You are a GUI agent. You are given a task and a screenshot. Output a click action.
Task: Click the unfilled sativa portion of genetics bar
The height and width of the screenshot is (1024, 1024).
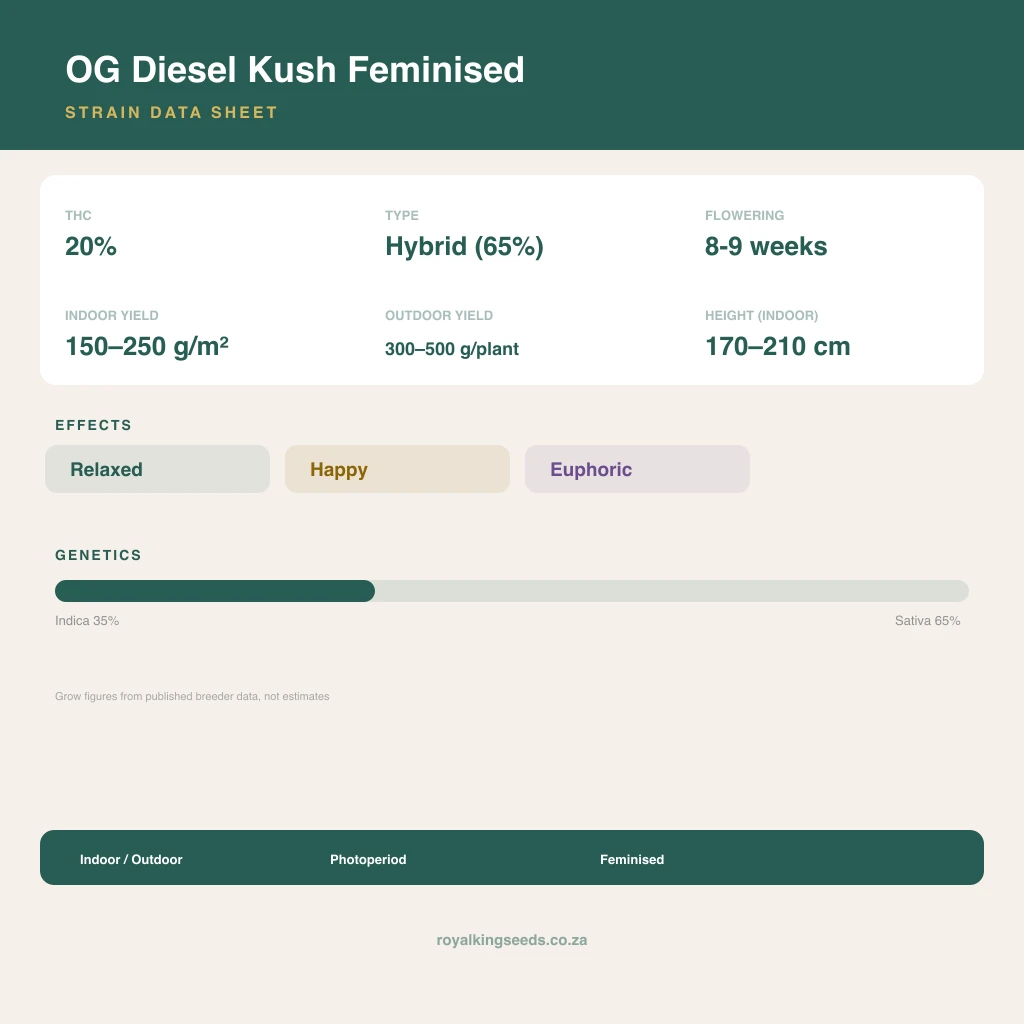[672, 591]
